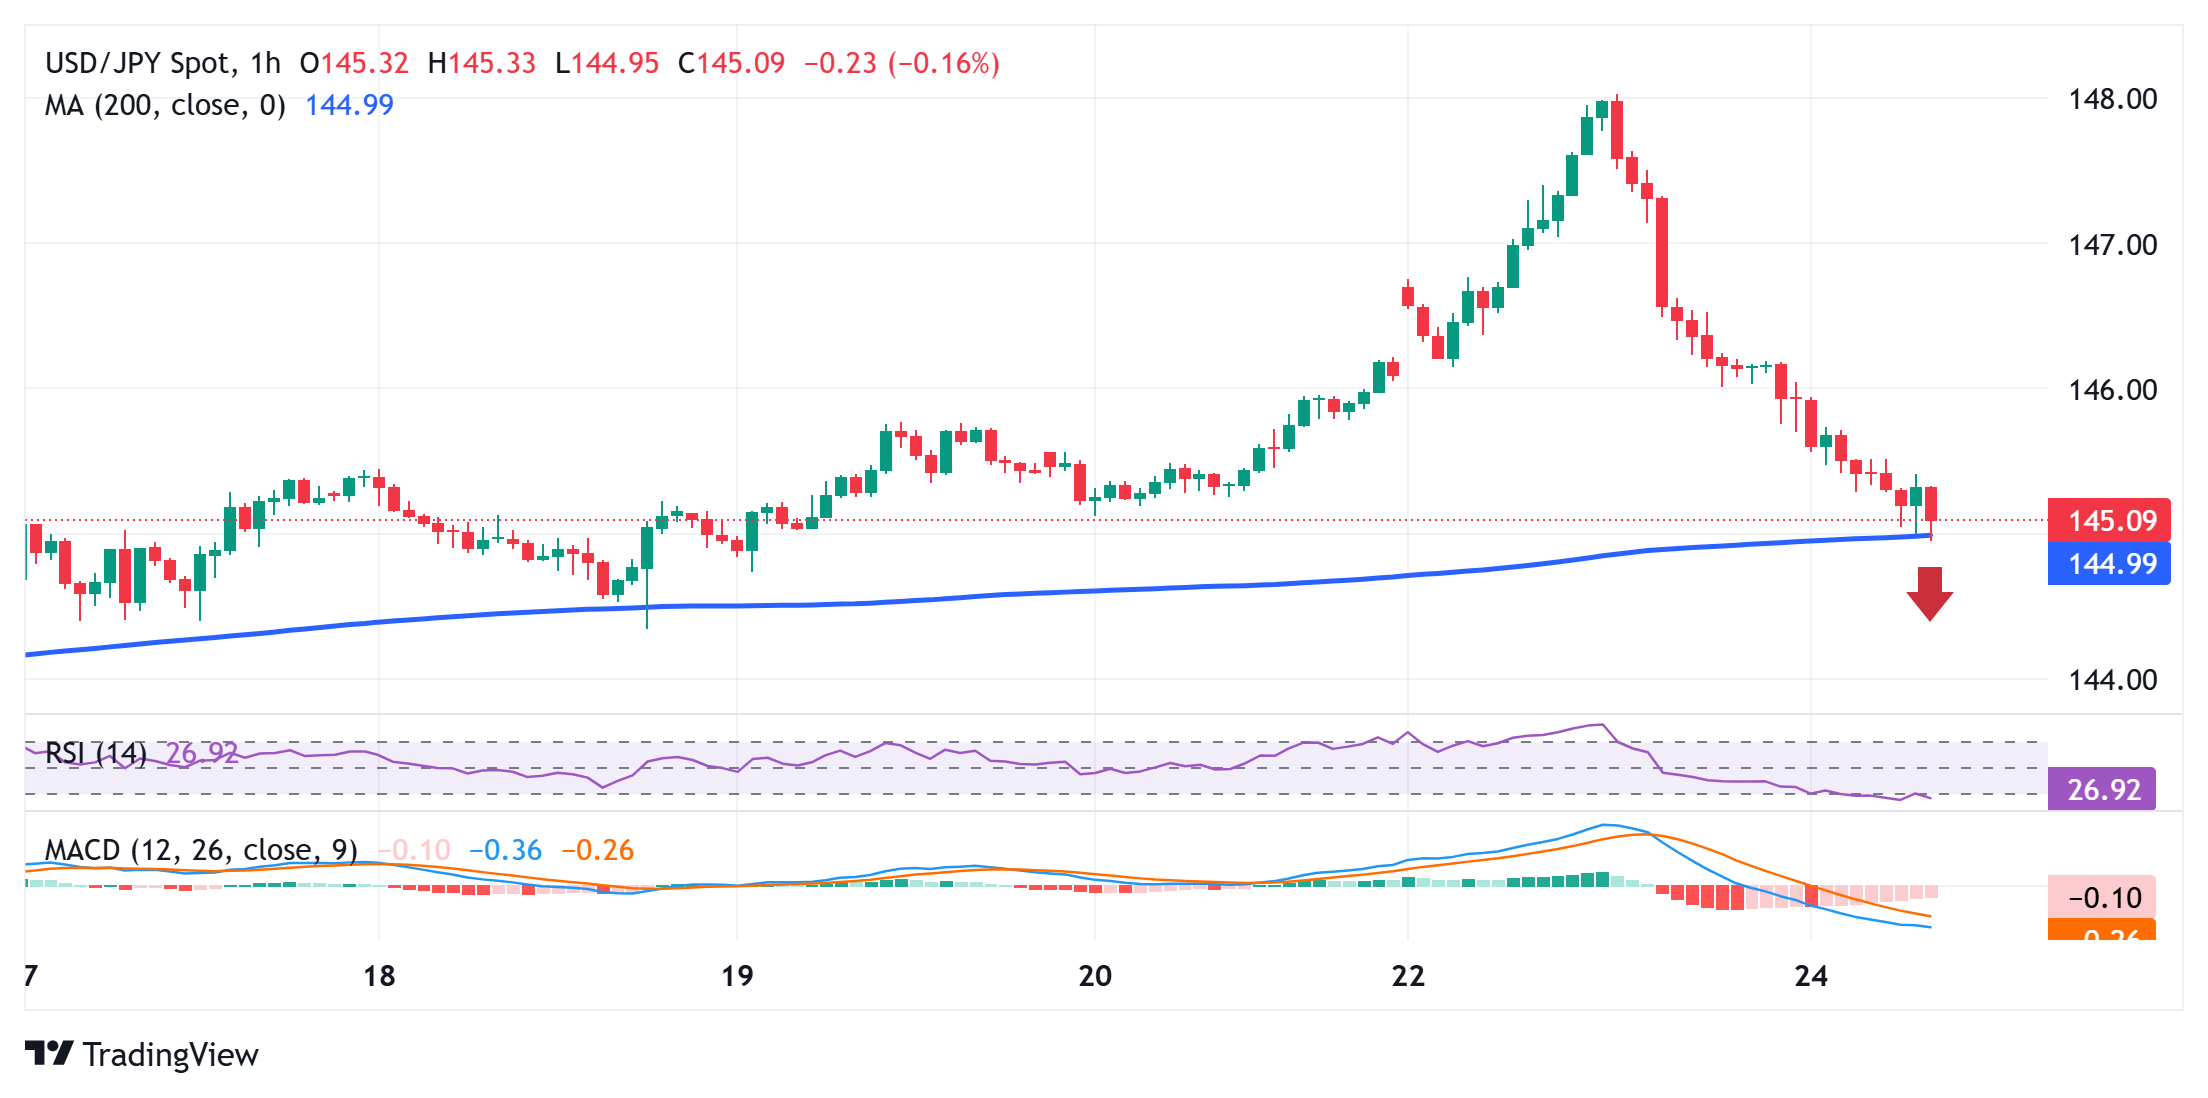Open the MACD (12, 26, close, 9) legend
This screenshot has width=2208, height=1098.
pyautogui.click(x=201, y=850)
